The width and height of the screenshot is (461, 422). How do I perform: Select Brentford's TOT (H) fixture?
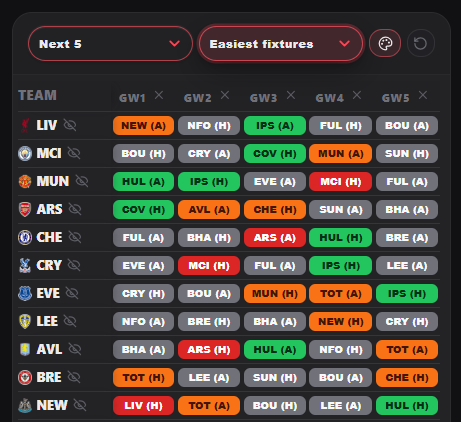click(143, 378)
